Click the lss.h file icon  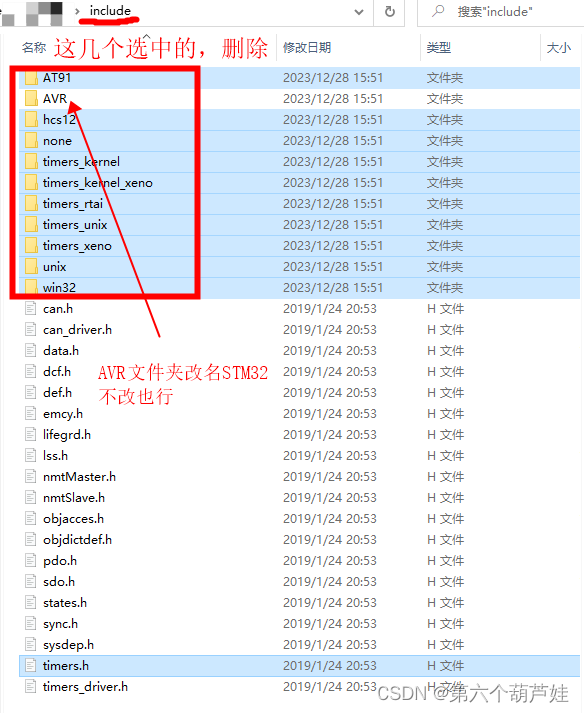click(x=30, y=455)
